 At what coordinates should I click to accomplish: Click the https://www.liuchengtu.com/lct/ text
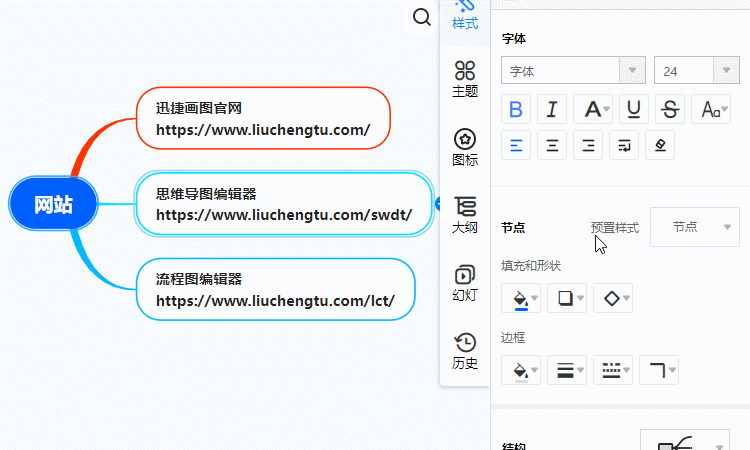(x=275, y=301)
